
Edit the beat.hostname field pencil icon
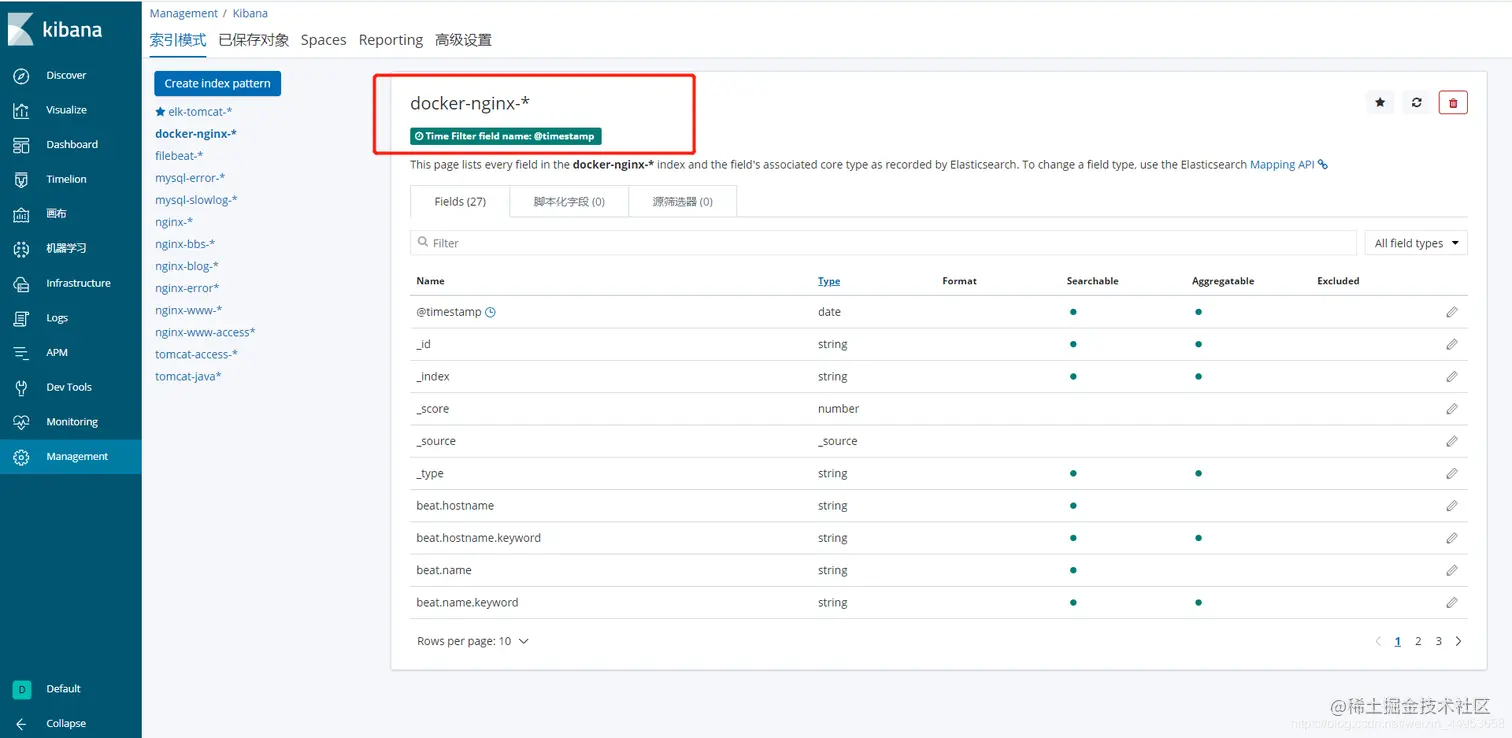[x=1452, y=506]
